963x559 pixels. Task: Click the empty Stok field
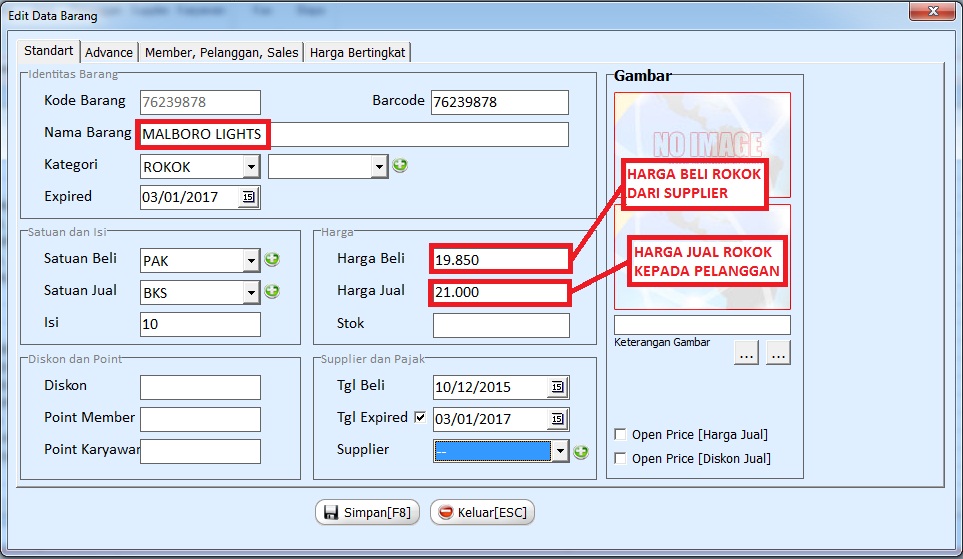point(501,326)
